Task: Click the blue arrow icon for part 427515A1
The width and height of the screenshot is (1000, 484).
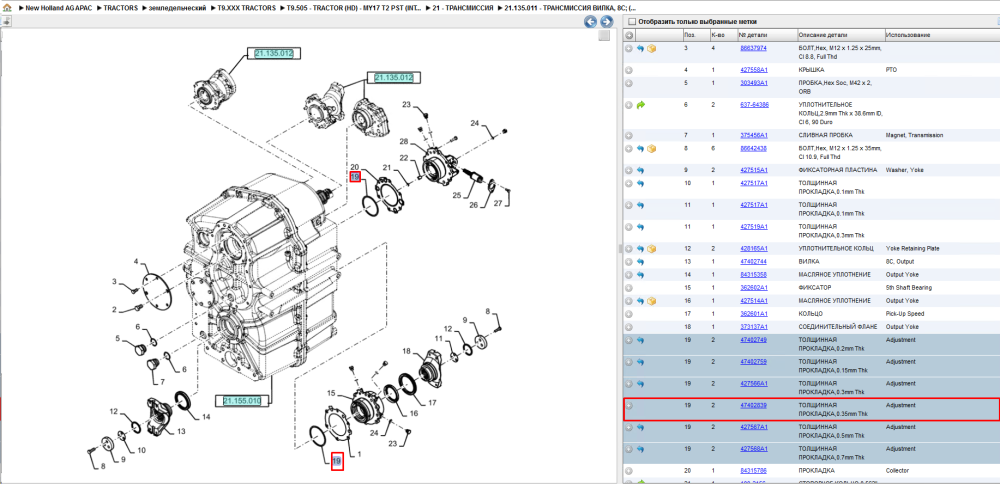Action: [x=640, y=170]
